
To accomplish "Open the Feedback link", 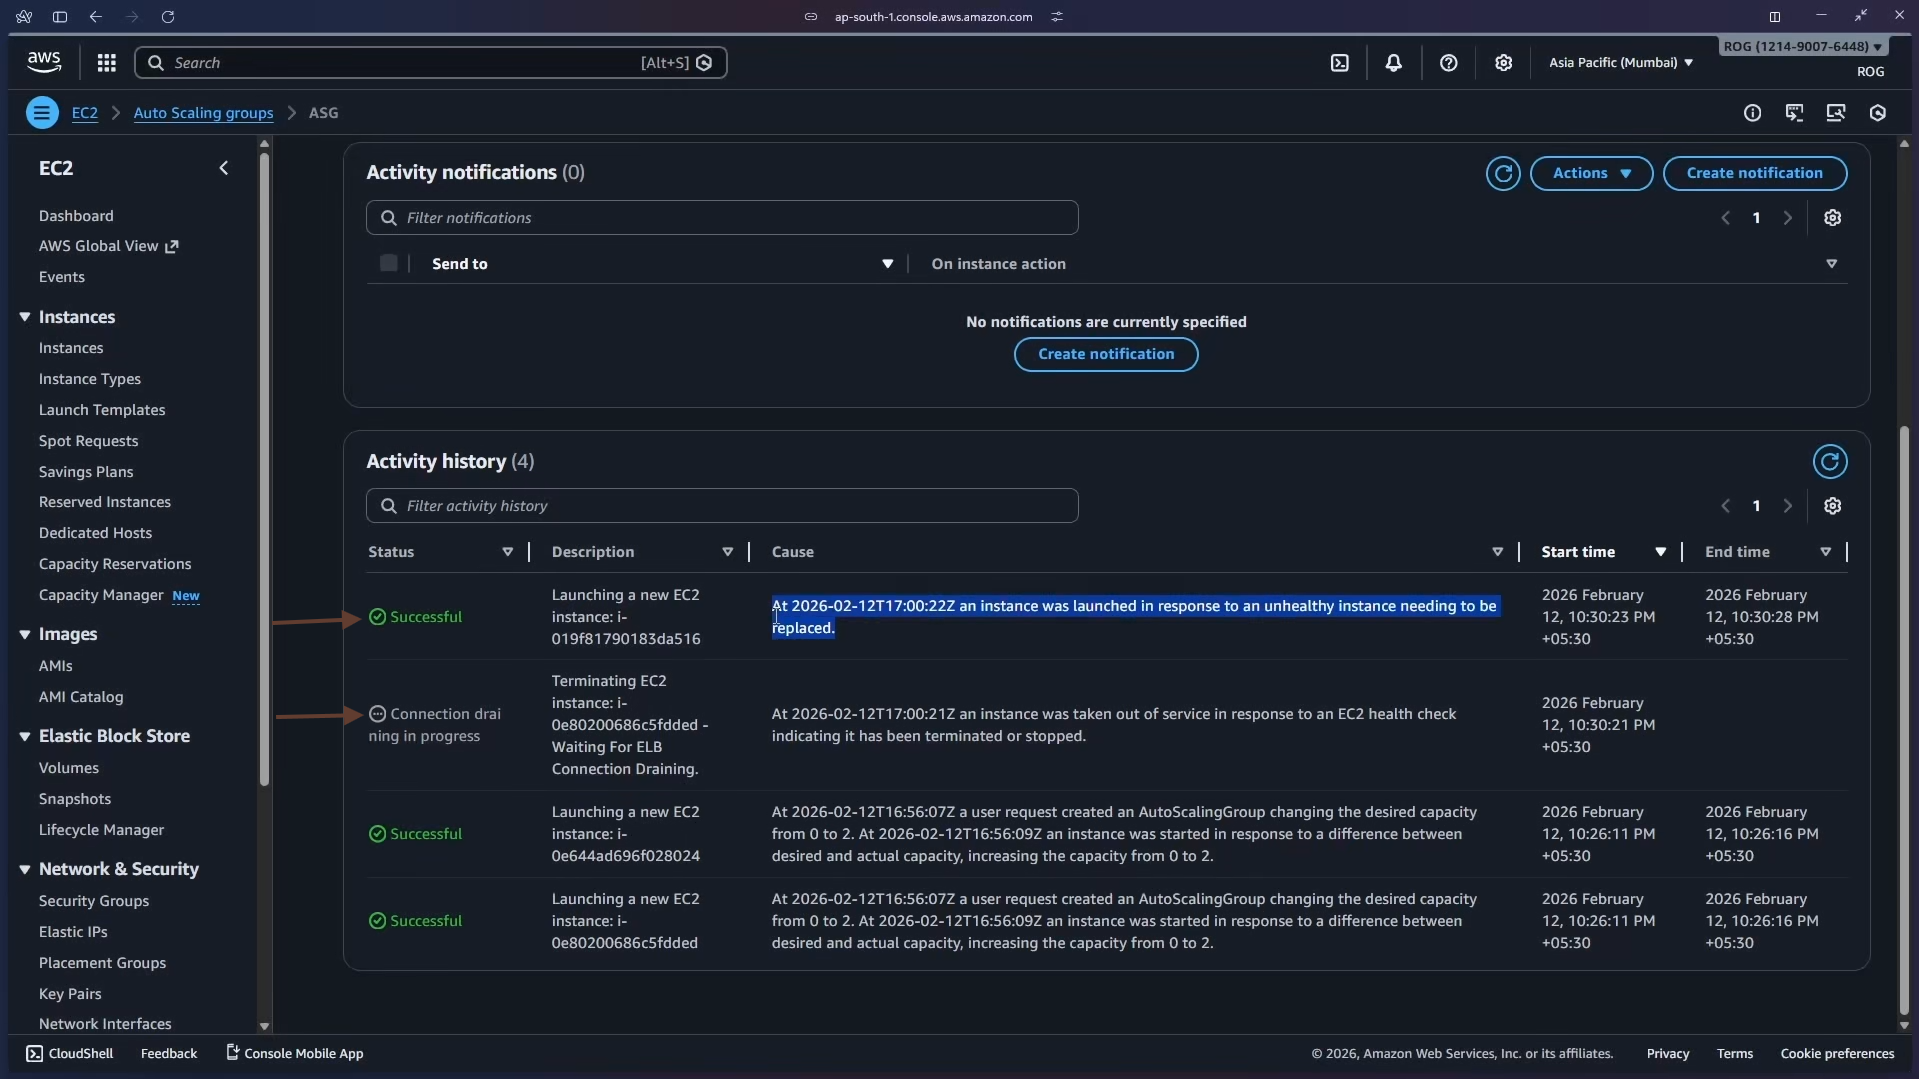I will [x=168, y=1053].
